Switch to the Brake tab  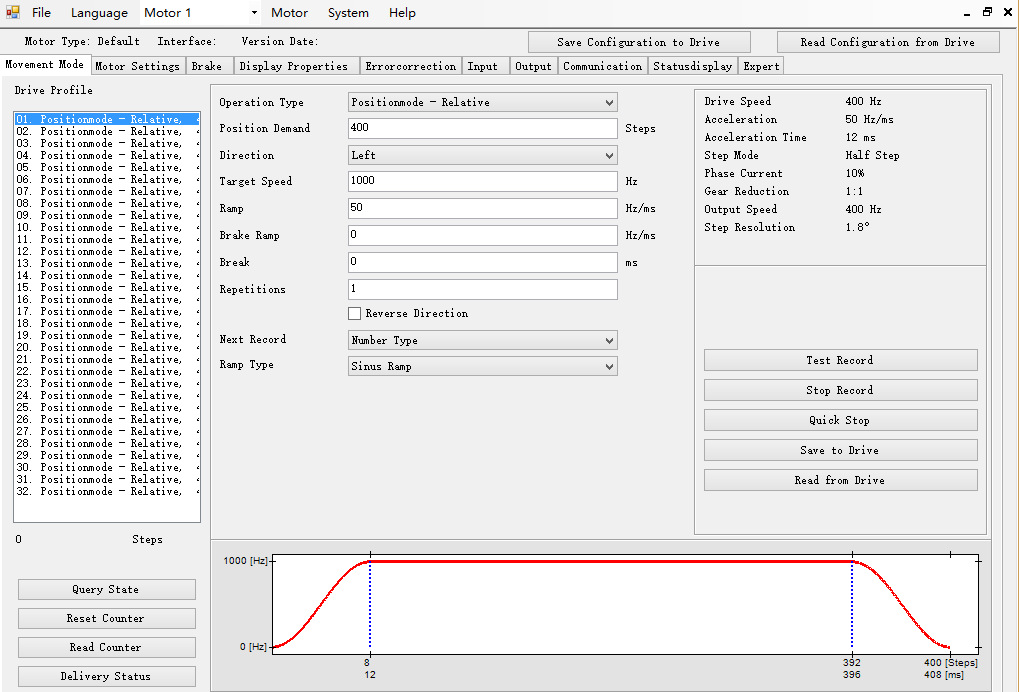[x=207, y=66]
